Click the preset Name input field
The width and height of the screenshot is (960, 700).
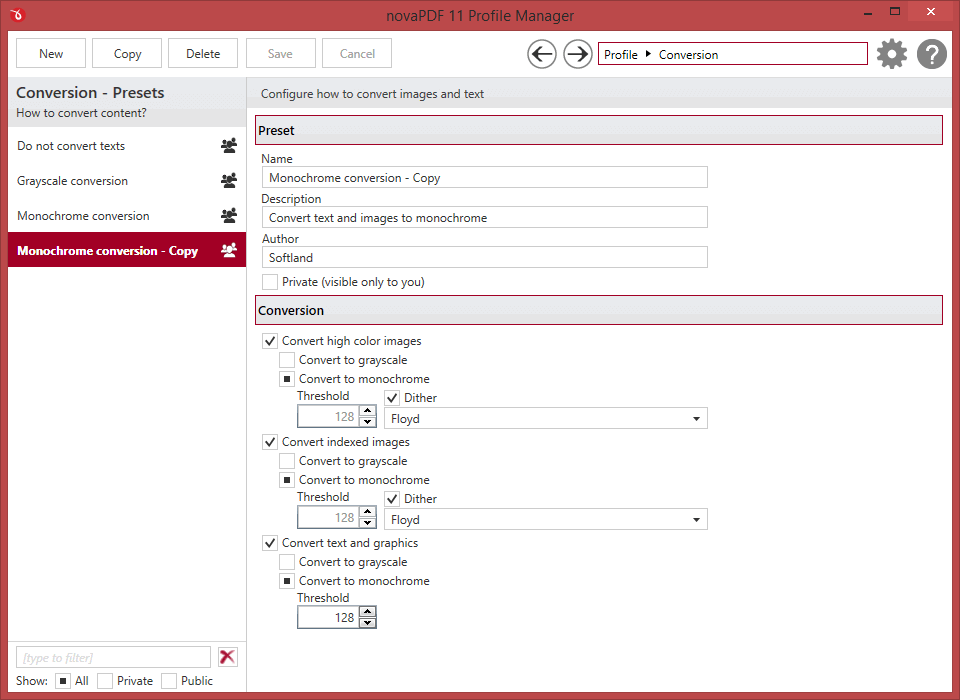click(487, 178)
